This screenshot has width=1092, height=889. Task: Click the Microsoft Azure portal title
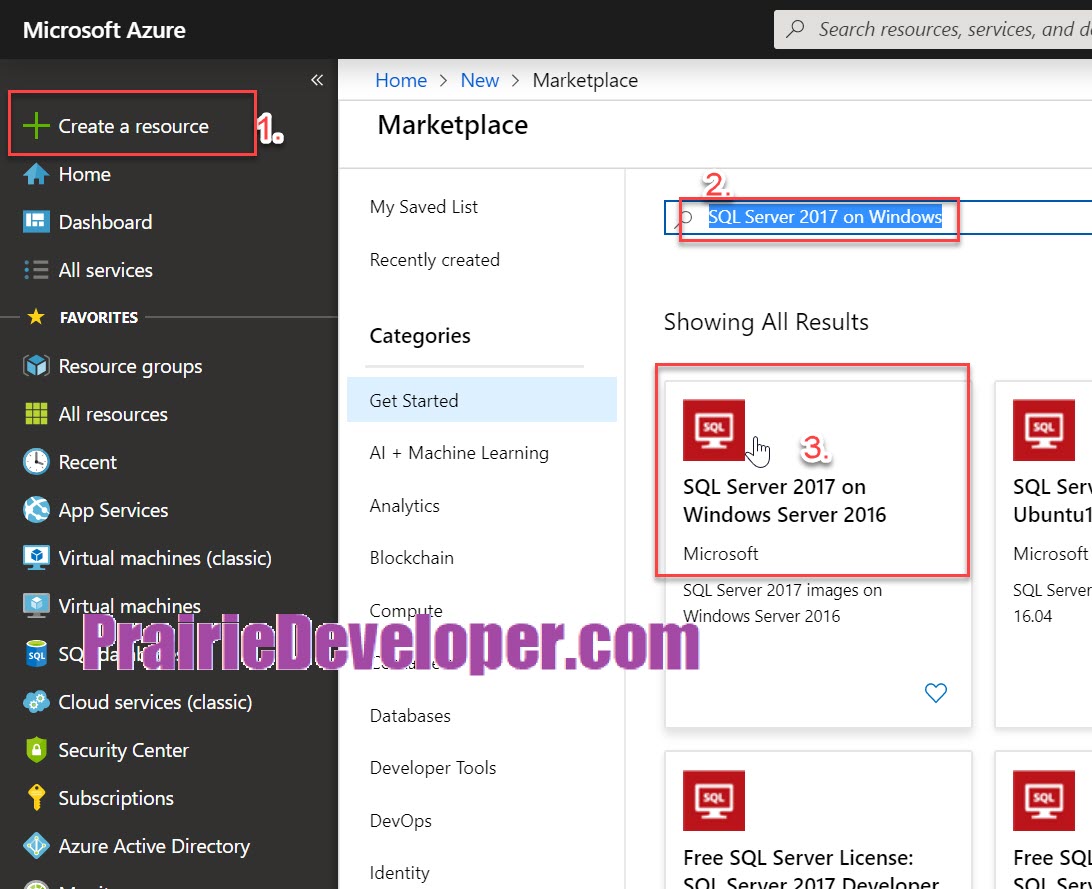pyautogui.click(x=104, y=30)
